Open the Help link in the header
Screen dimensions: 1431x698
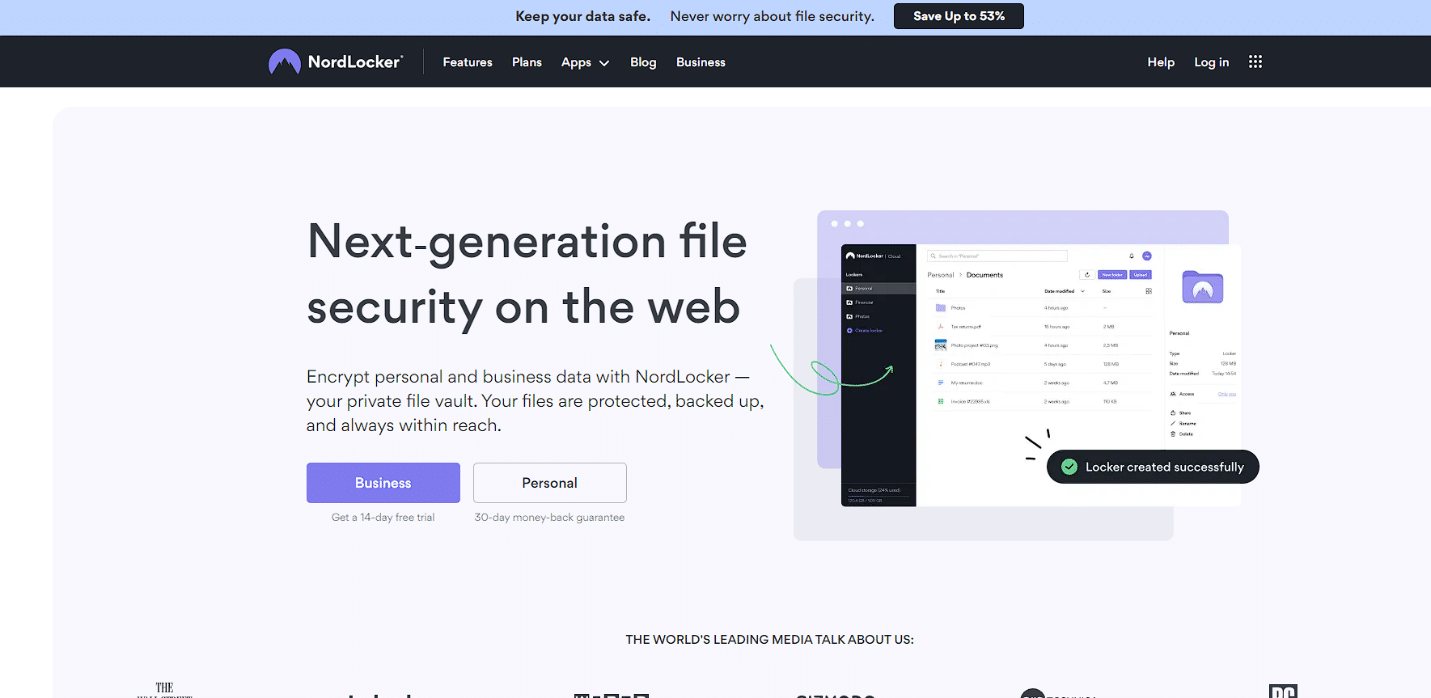[x=1160, y=62]
